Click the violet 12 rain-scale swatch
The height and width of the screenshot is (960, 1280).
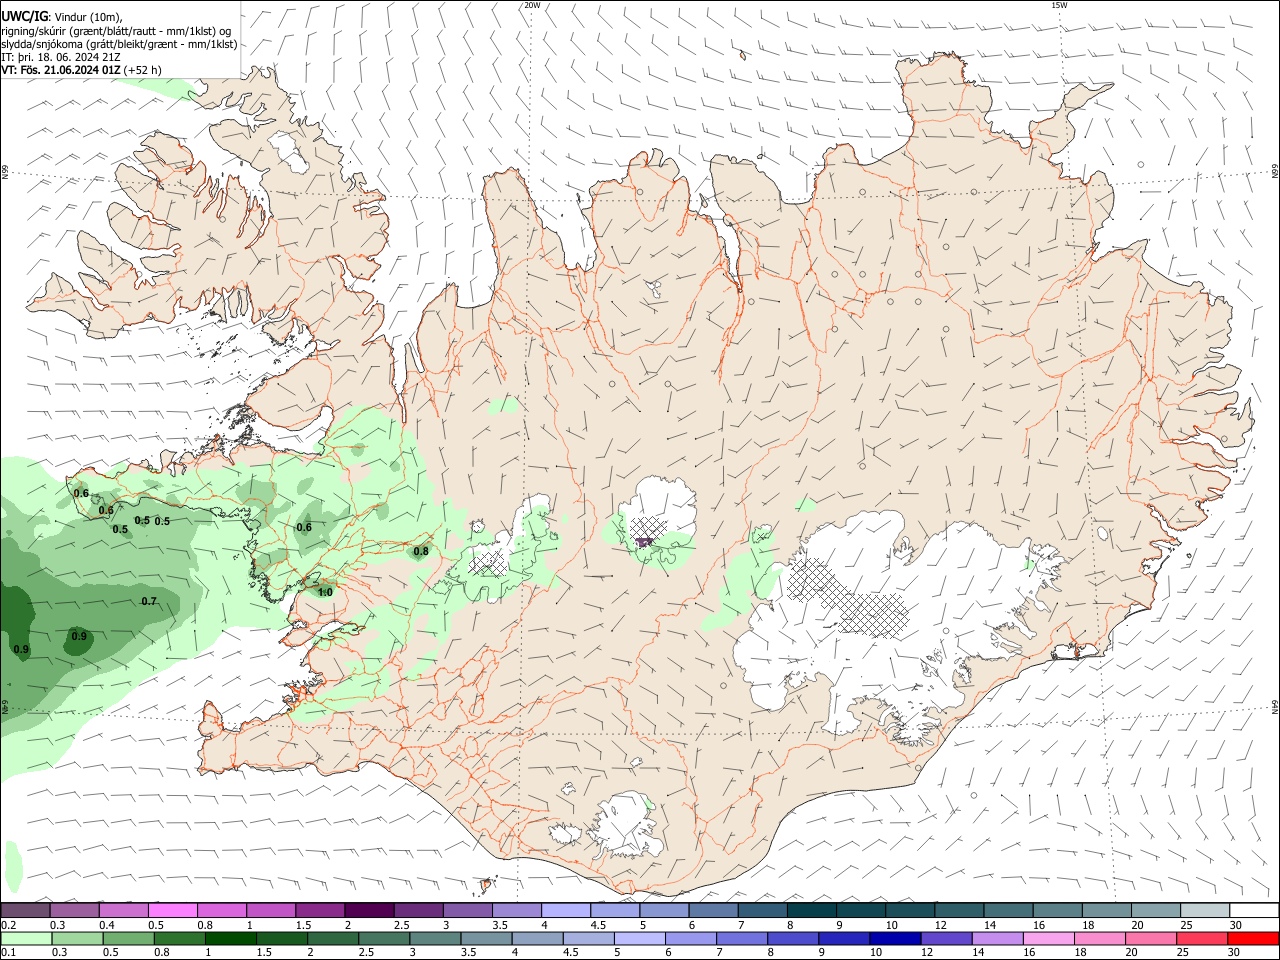click(946, 938)
